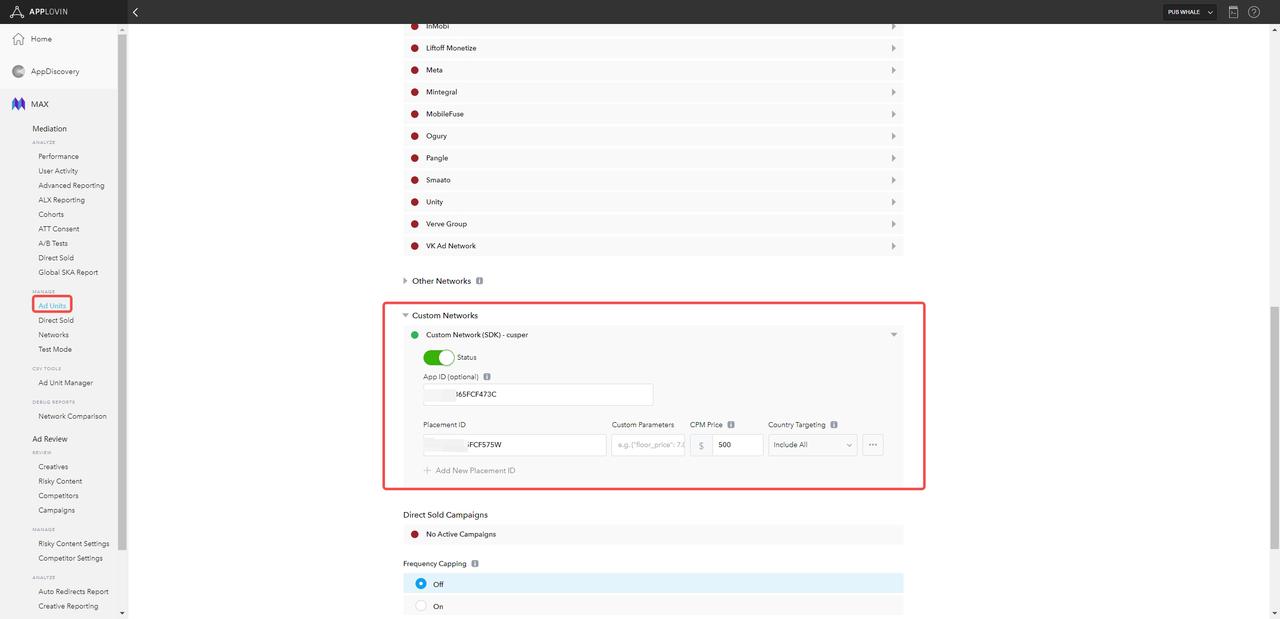This screenshot has height=619, width=1280.
Task: Click the CPM Price field showing 500
Action: (x=738, y=445)
